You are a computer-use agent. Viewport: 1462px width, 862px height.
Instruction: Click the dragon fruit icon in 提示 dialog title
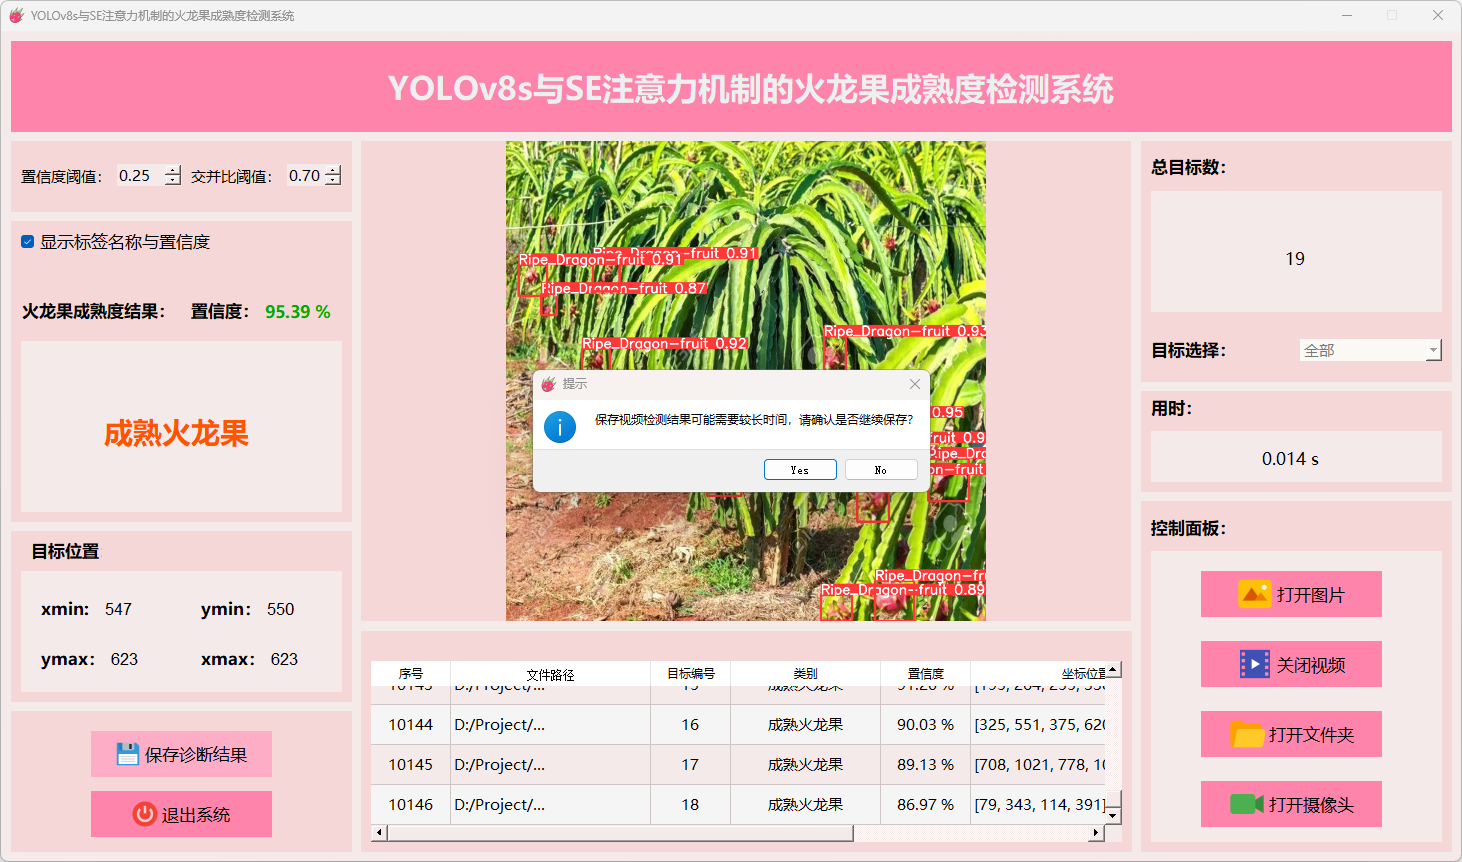coord(548,384)
